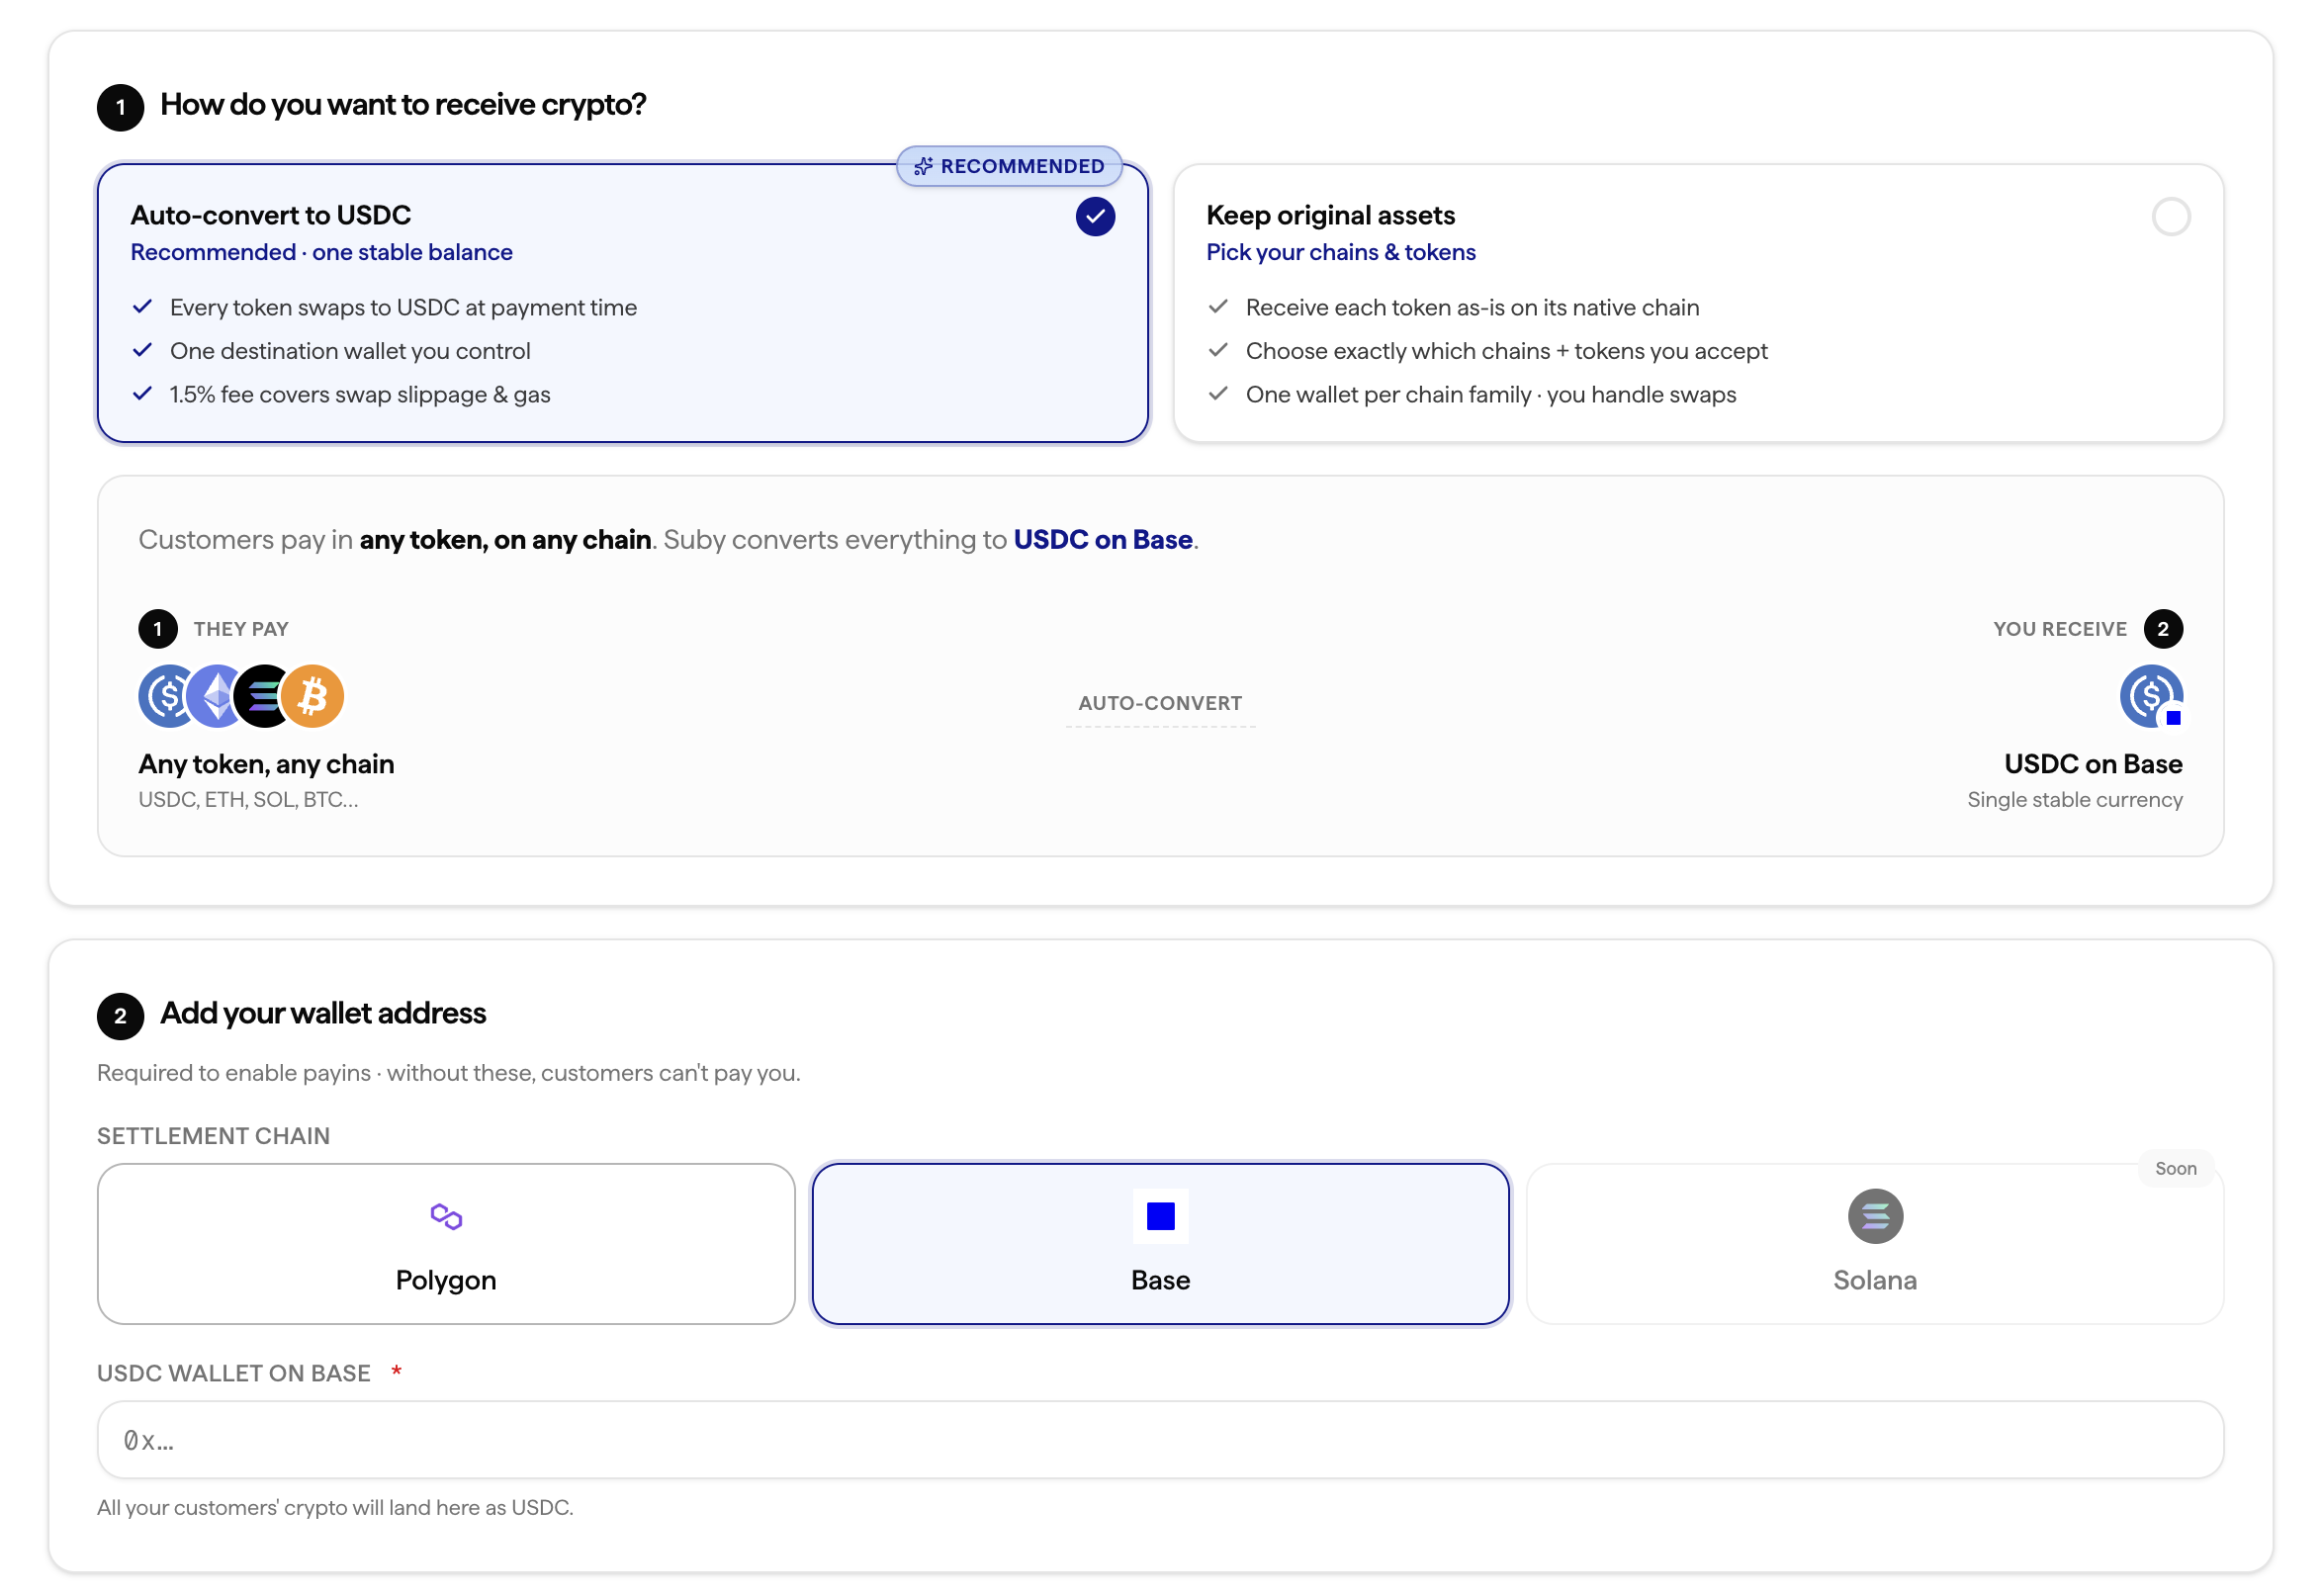Click 'Required to enable payins' description
The image size is (2322, 1596).
(x=448, y=1073)
